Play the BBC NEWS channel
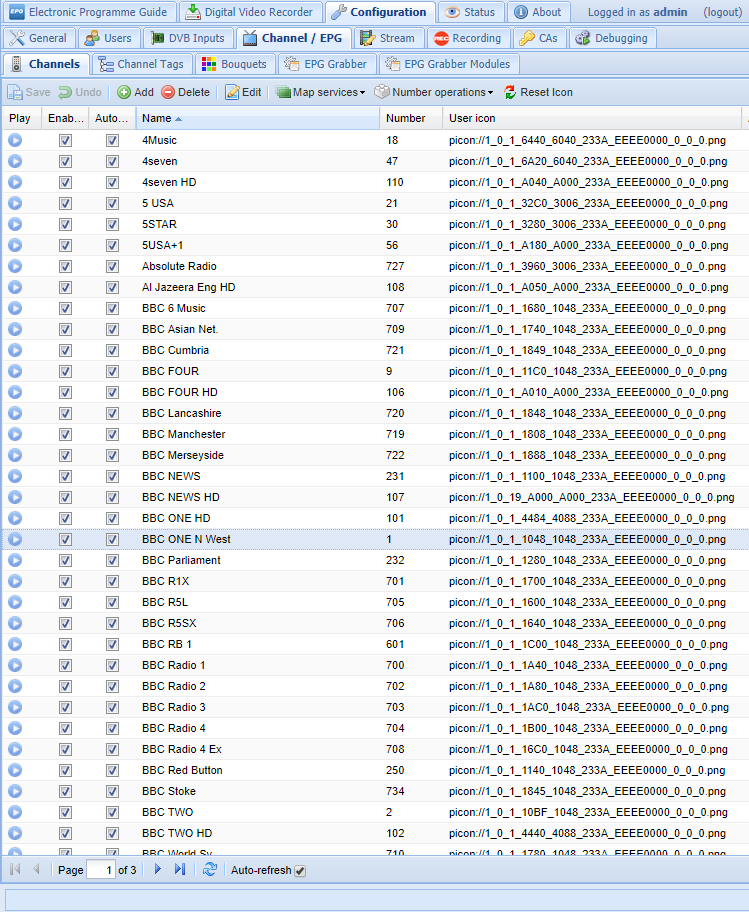Viewport: 749px width, 912px height. point(15,476)
